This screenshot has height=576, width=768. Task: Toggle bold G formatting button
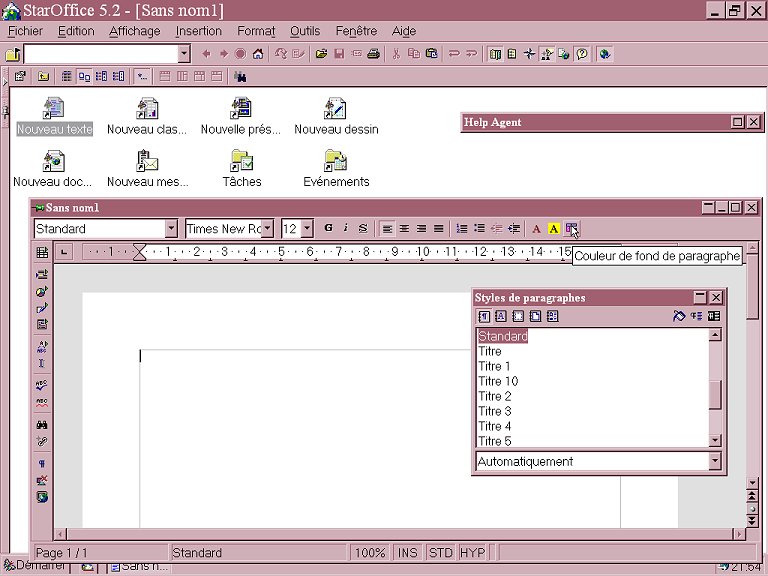pos(328,228)
